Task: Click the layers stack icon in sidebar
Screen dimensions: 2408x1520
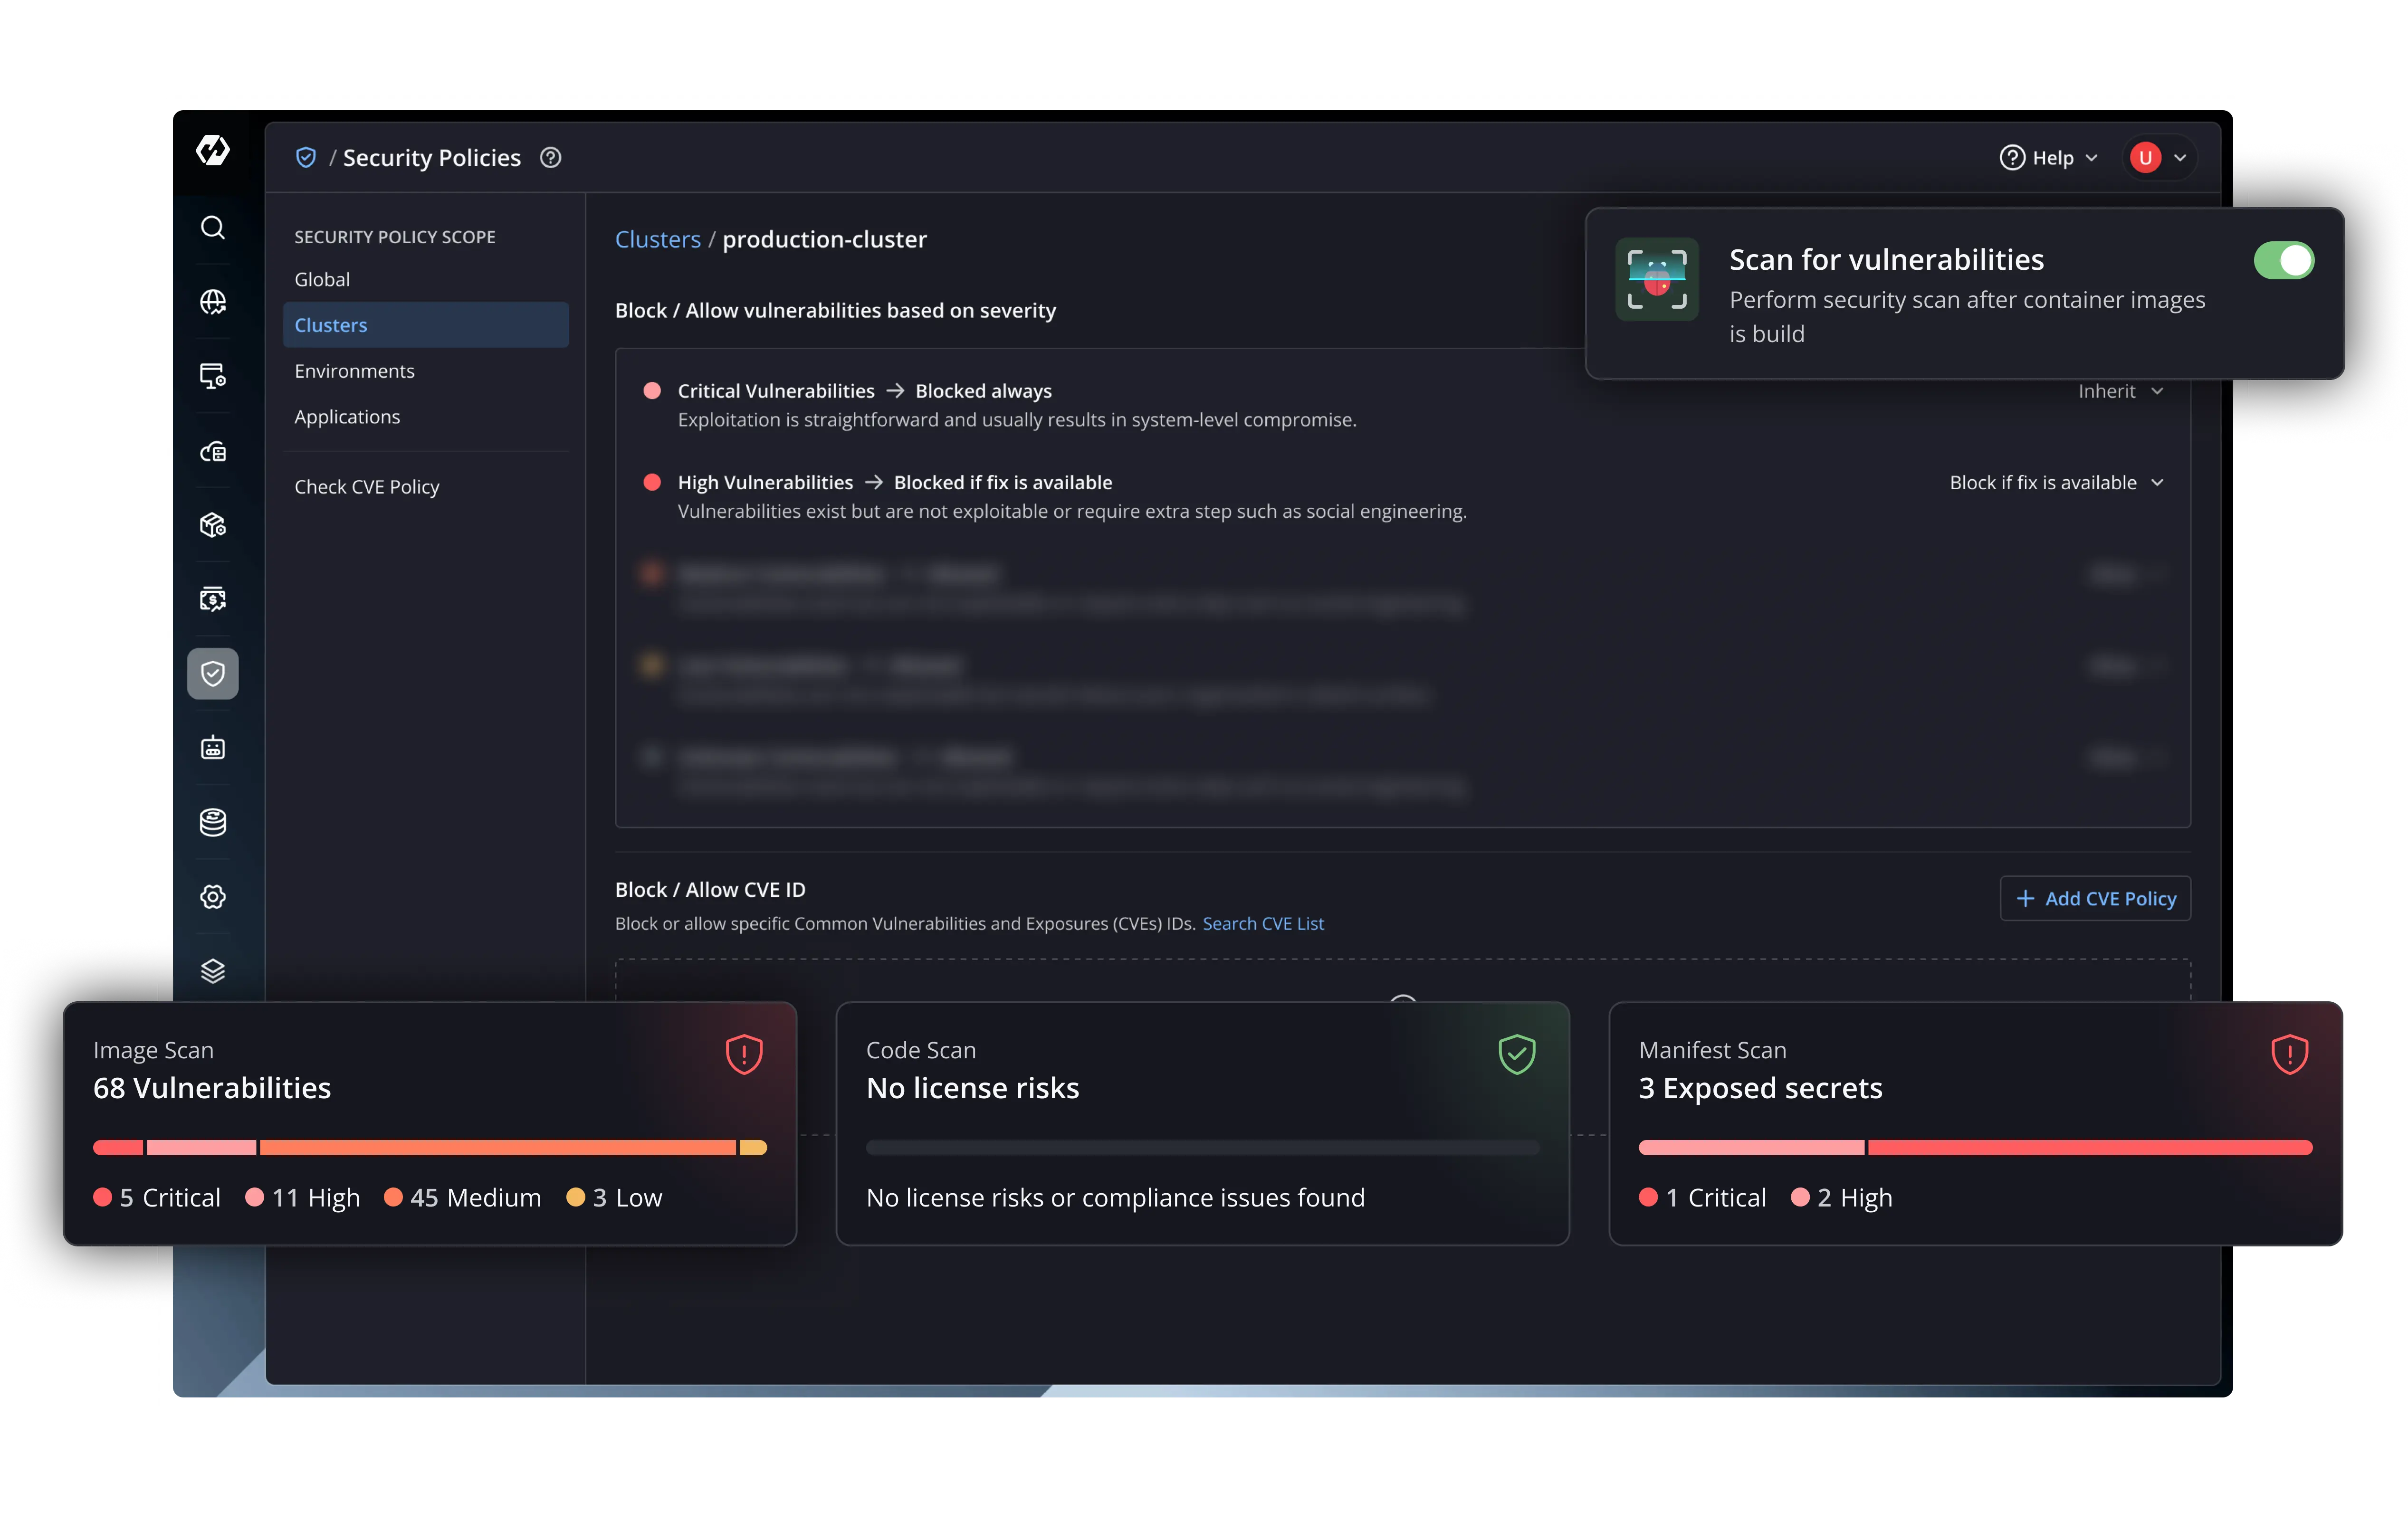Action: [212, 971]
